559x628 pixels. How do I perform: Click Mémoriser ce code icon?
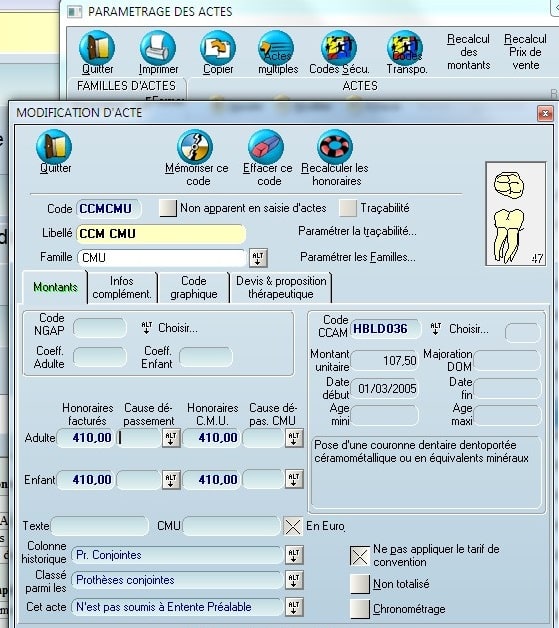click(195, 147)
